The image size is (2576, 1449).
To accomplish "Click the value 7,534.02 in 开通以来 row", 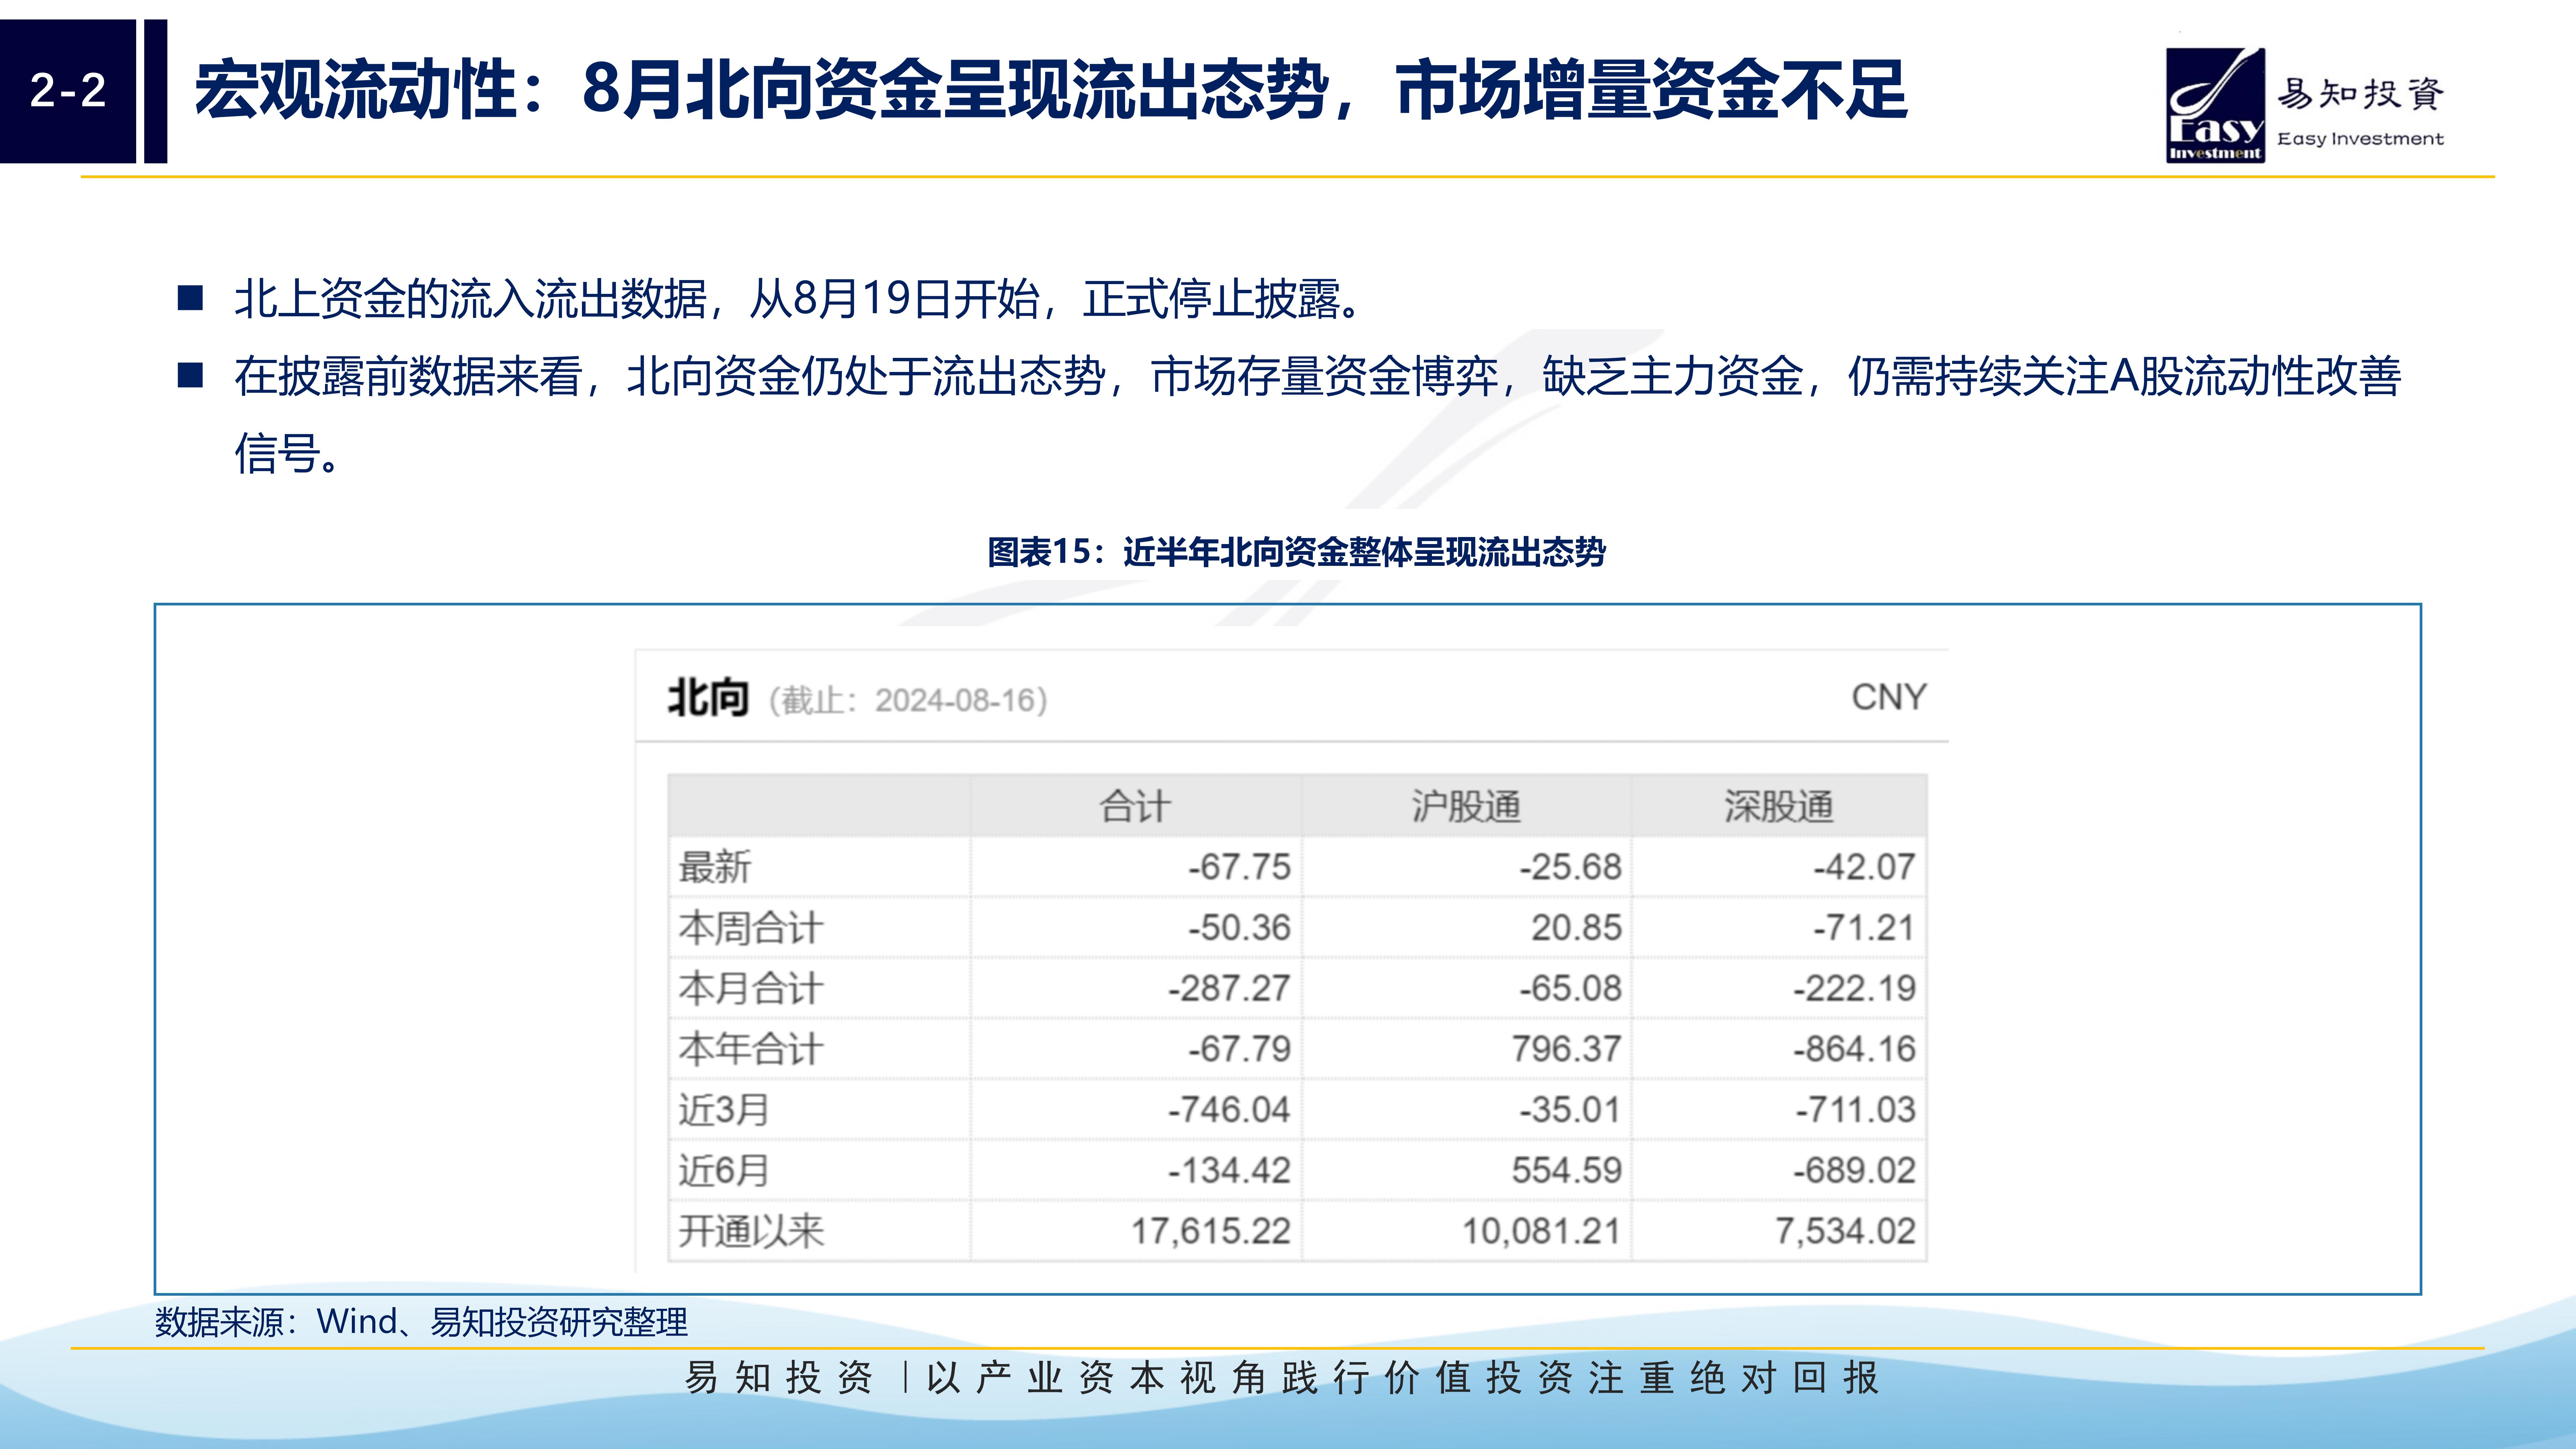I will point(1845,1231).
